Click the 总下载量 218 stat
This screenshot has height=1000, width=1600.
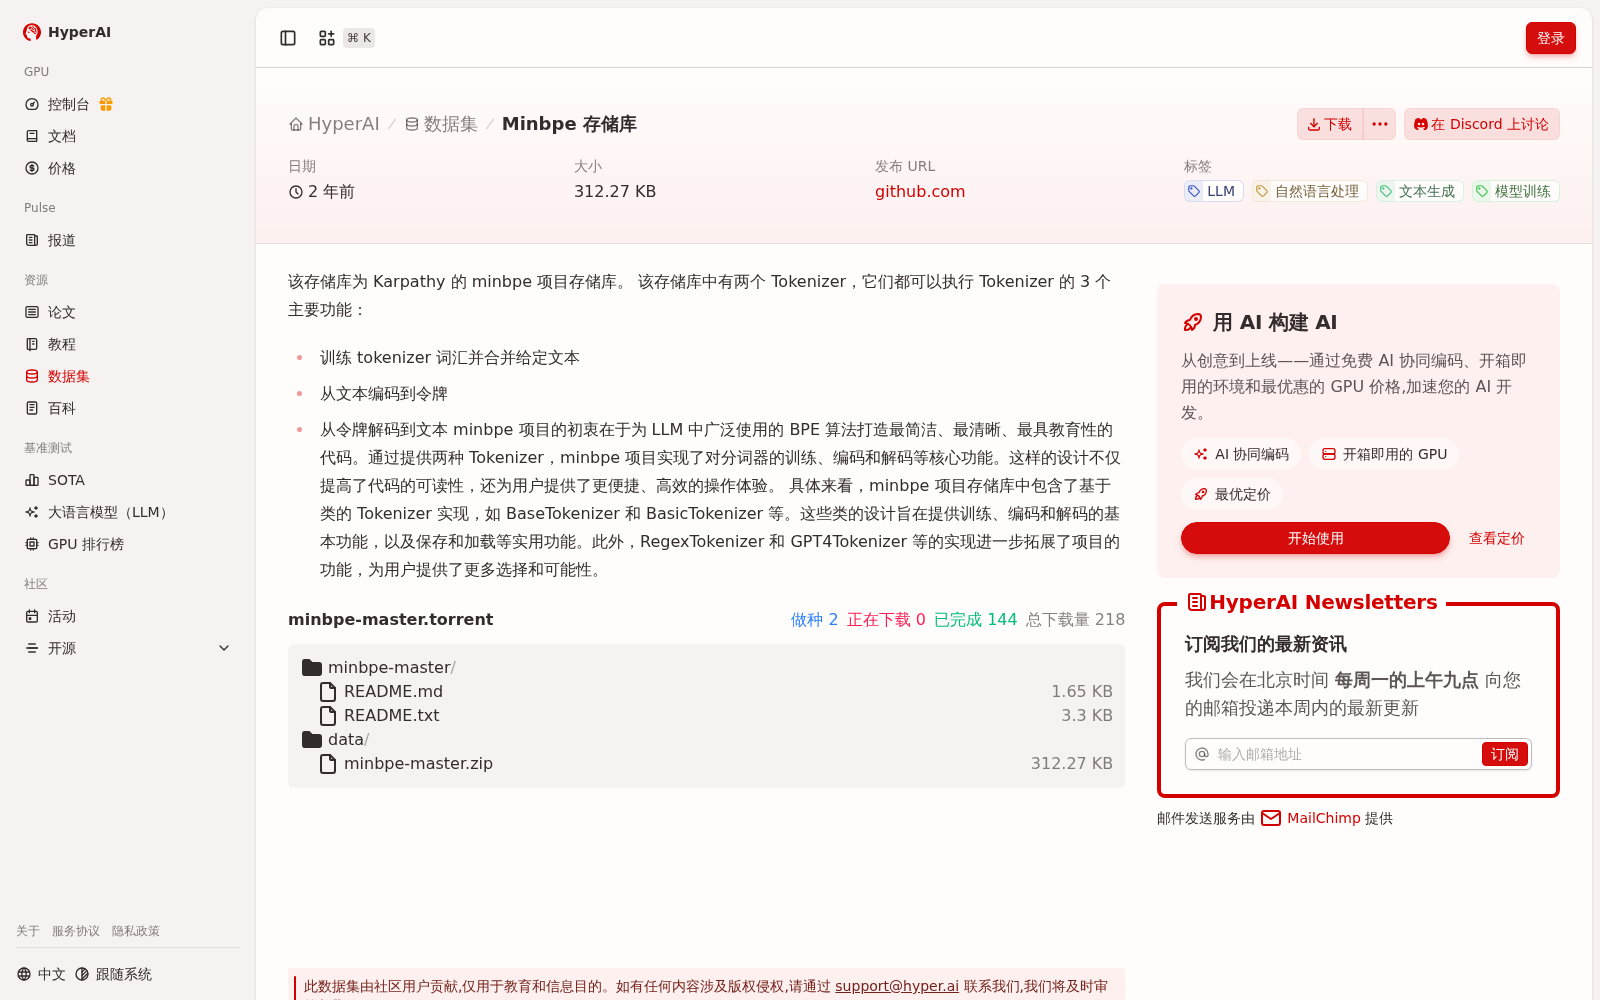(x=1075, y=619)
